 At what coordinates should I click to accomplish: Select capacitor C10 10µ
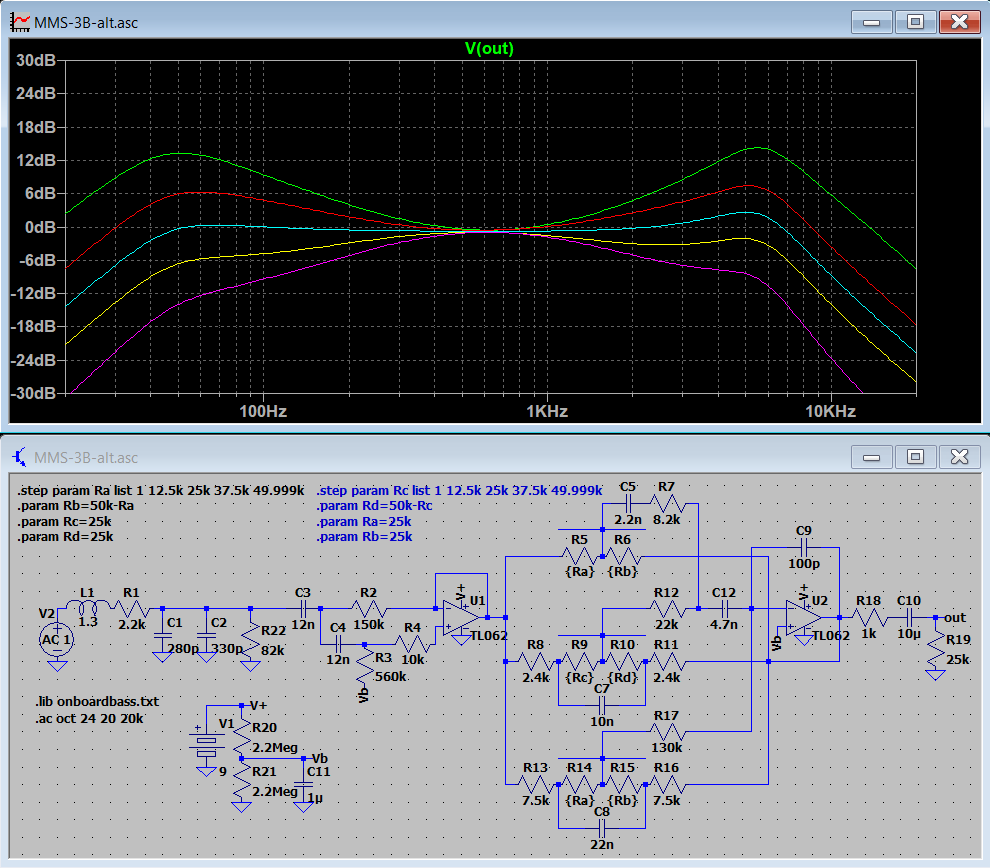click(909, 617)
